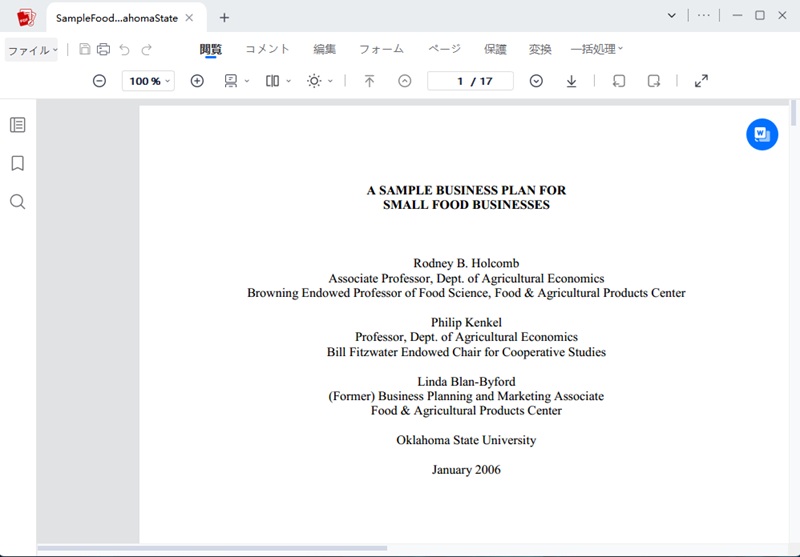Open the more options ellipsis menu
The image size is (800, 557).
tap(704, 15)
